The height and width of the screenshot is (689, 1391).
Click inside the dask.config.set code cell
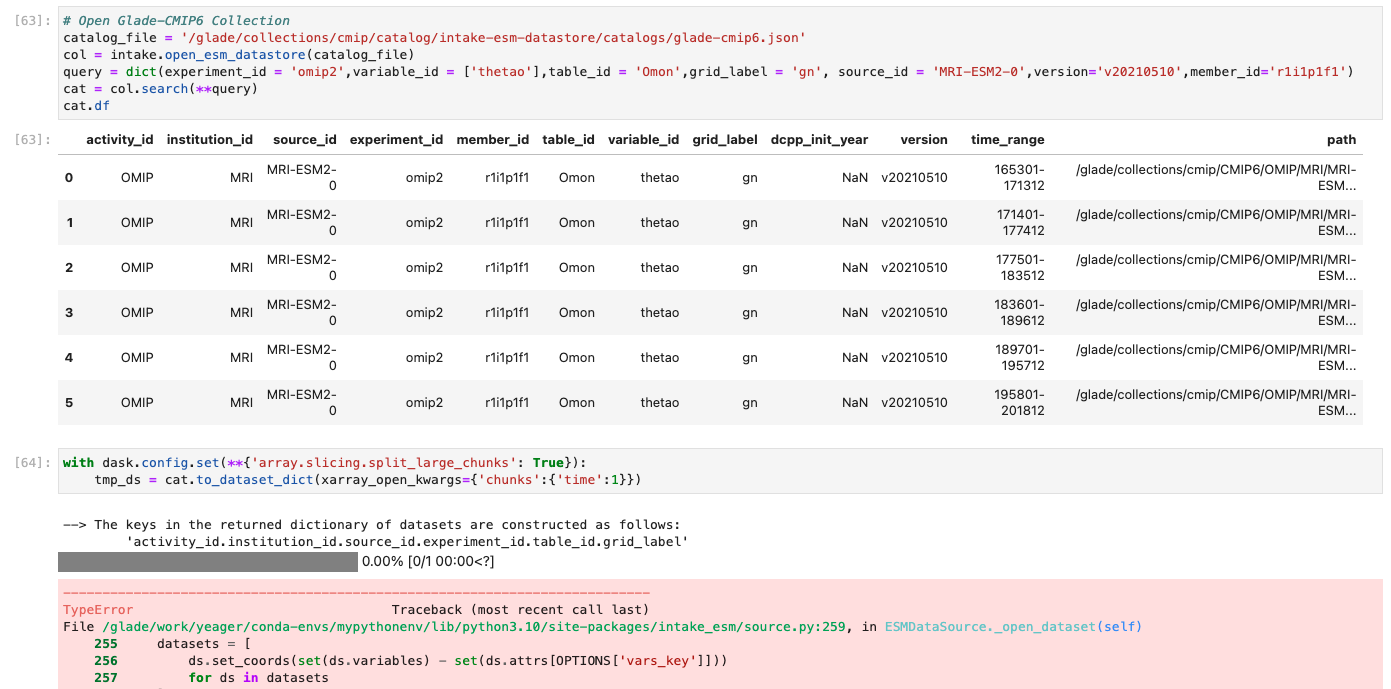720,472
